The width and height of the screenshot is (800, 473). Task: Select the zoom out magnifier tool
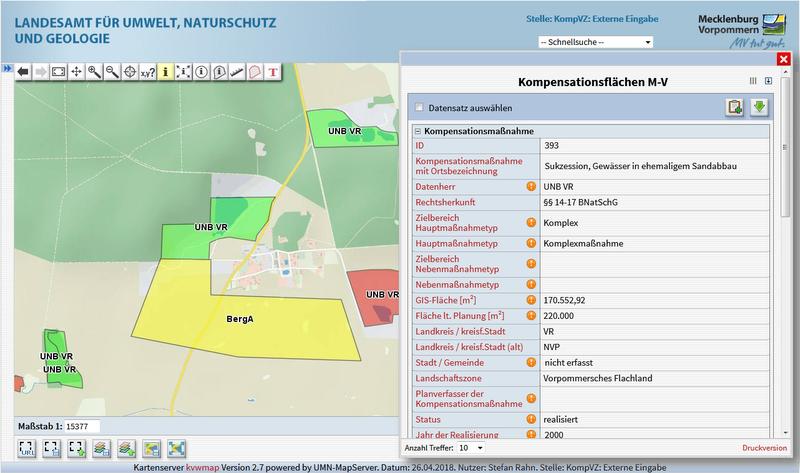point(112,72)
